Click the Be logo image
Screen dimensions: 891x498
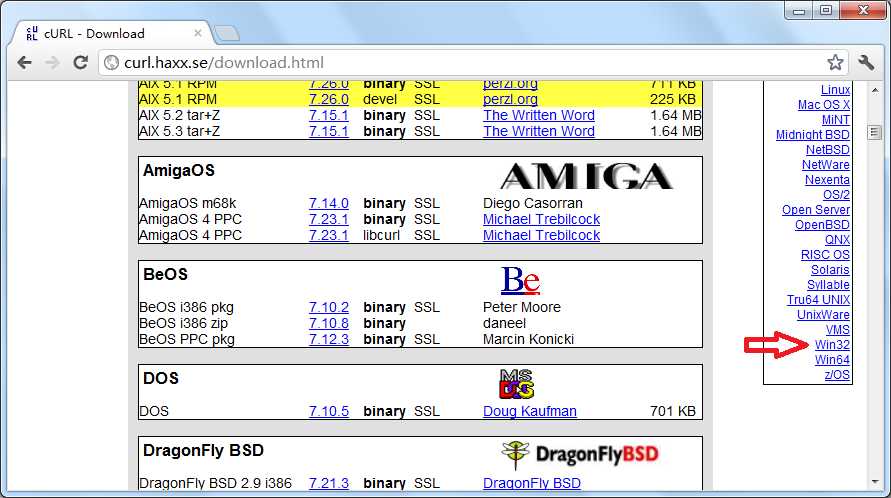tap(520, 280)
